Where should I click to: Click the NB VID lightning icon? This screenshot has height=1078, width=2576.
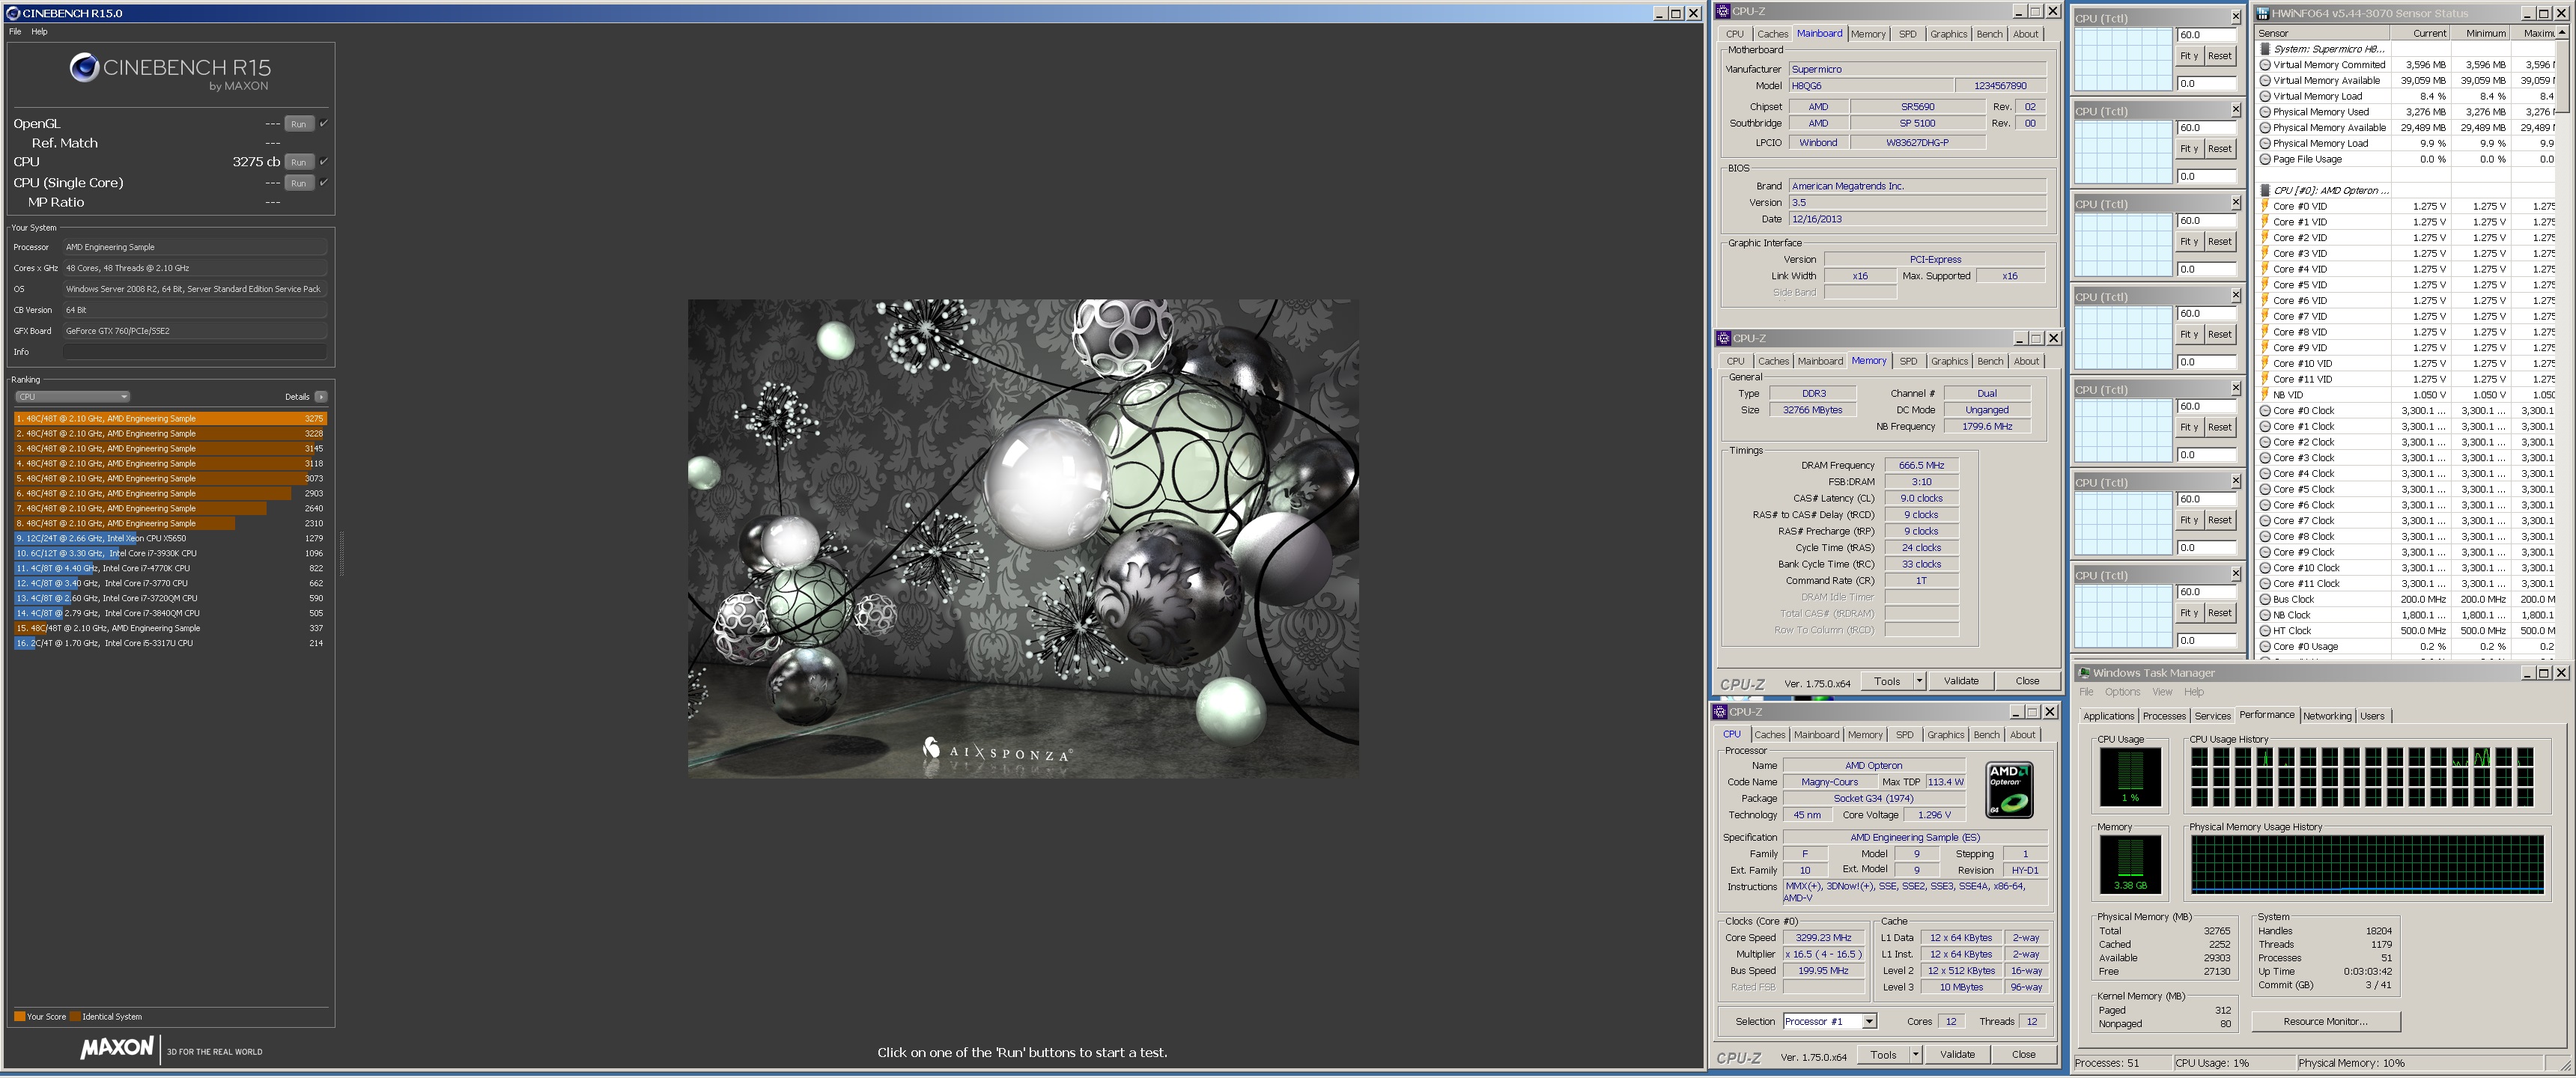2265,395
